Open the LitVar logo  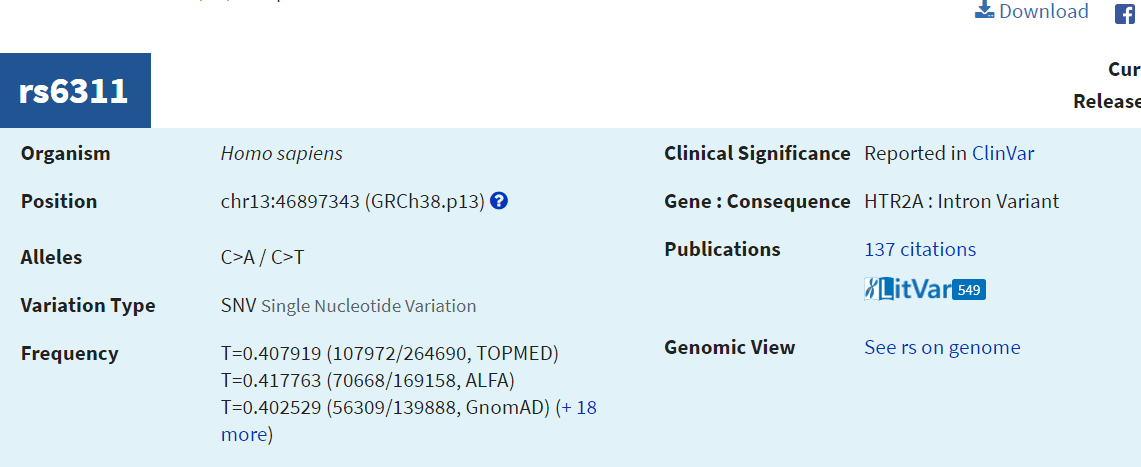[x=907, y=290]
